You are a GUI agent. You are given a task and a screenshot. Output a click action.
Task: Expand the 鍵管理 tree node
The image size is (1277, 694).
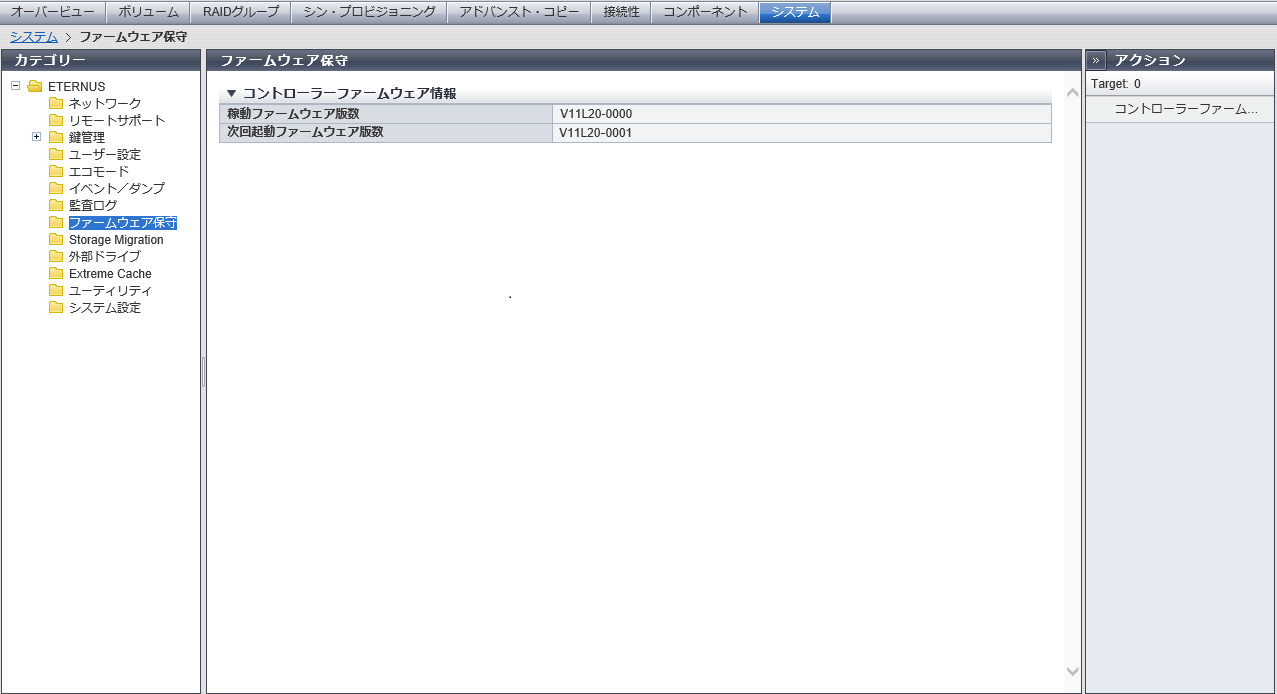(37, 137)
